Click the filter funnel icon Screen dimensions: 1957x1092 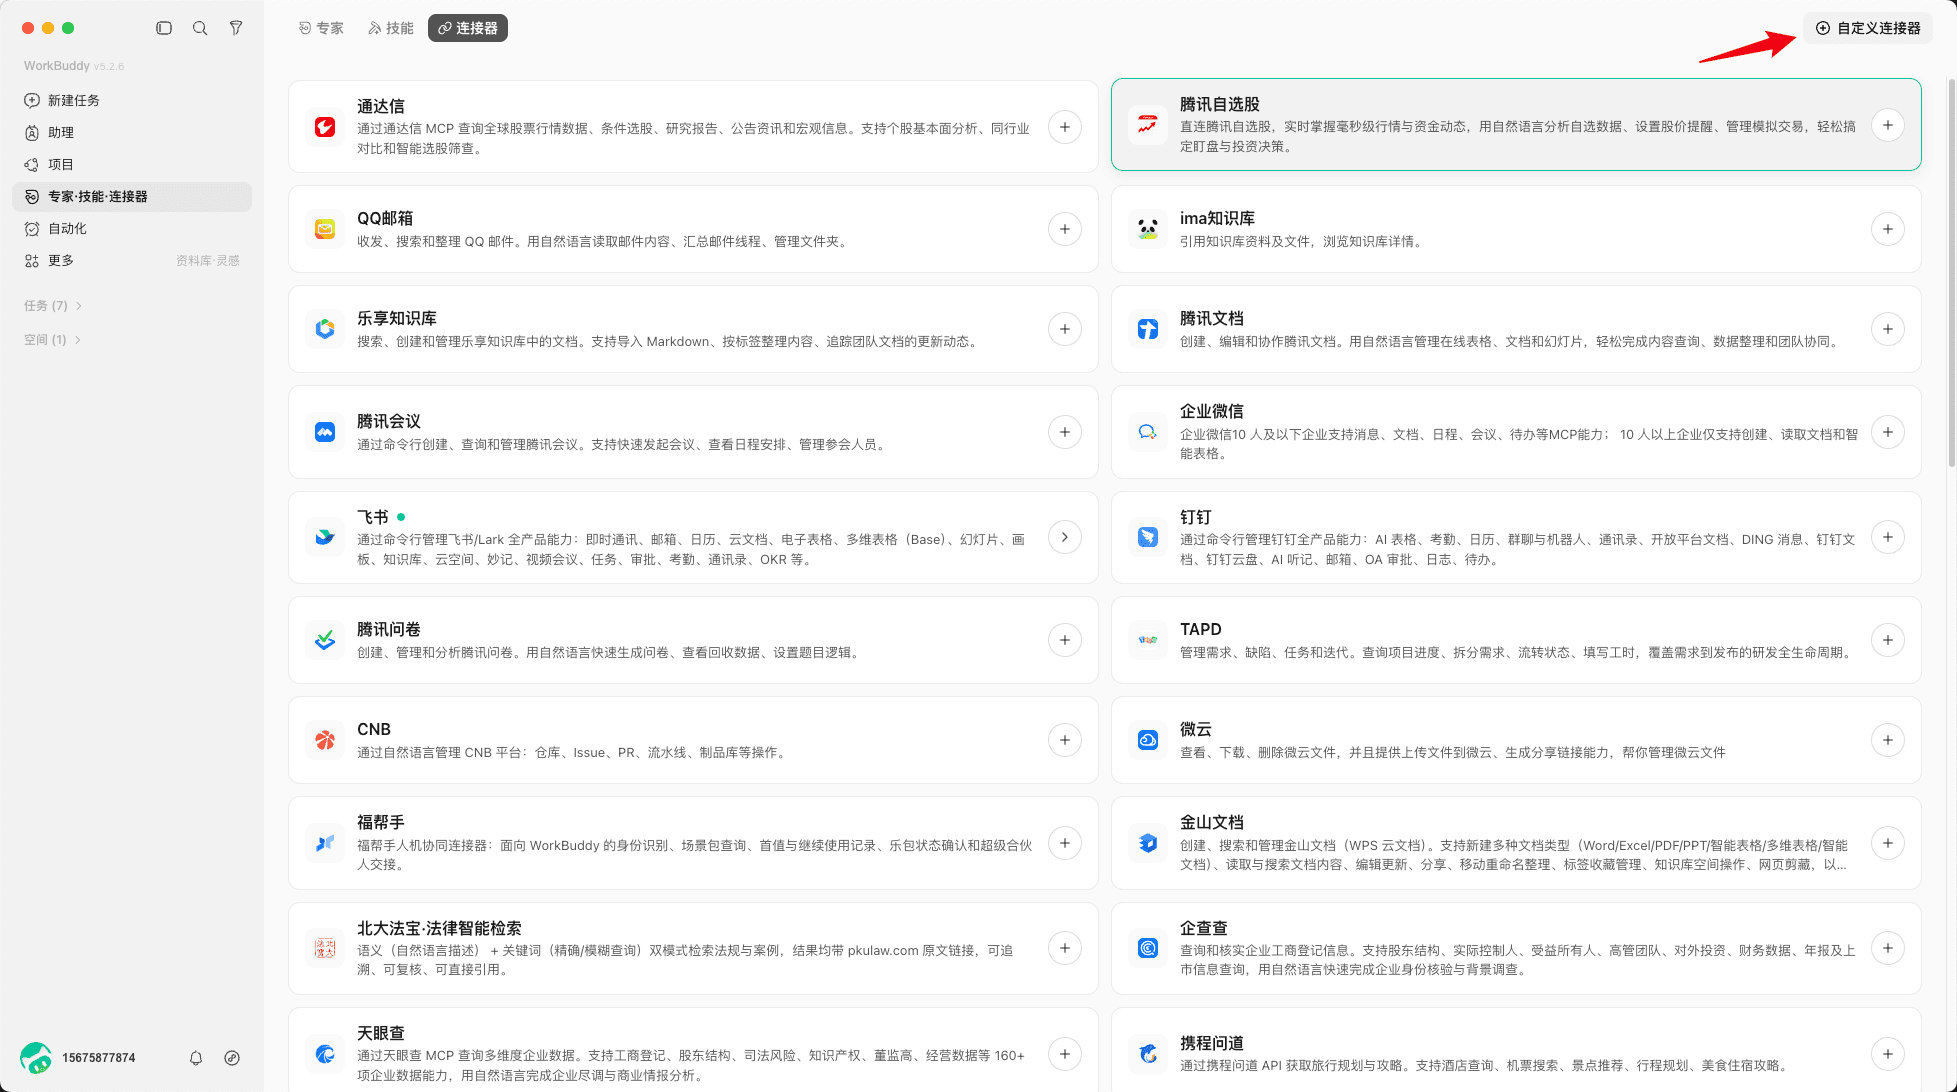(x=236, y=28)
